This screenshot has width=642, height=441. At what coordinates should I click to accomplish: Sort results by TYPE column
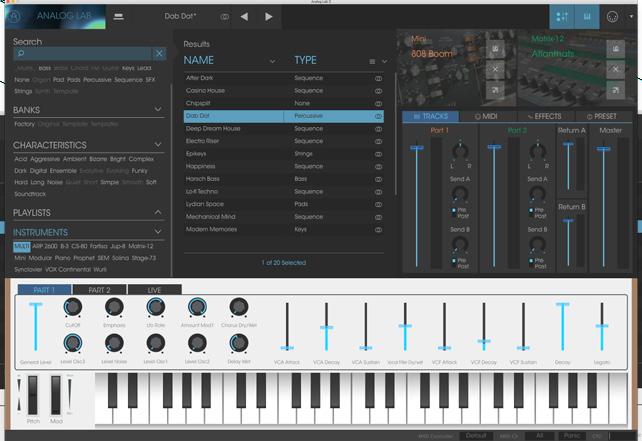click(305, 60)
